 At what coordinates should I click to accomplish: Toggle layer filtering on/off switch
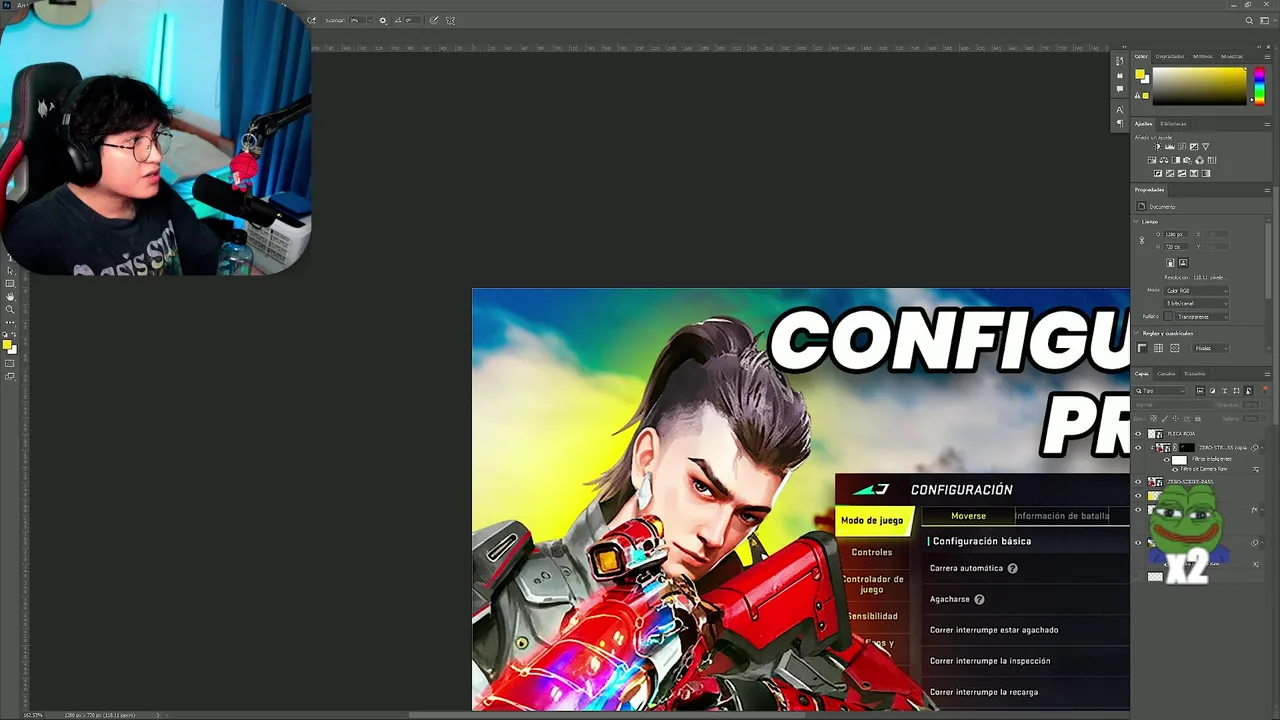(x=1265, y=389)
